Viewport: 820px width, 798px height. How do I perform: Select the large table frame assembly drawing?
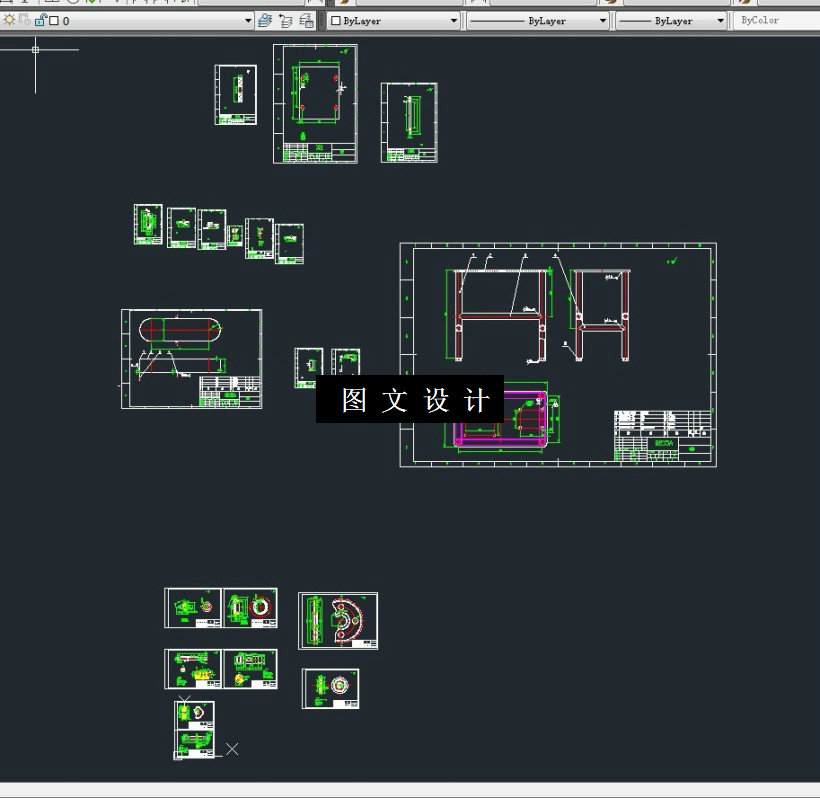(558, 355)
